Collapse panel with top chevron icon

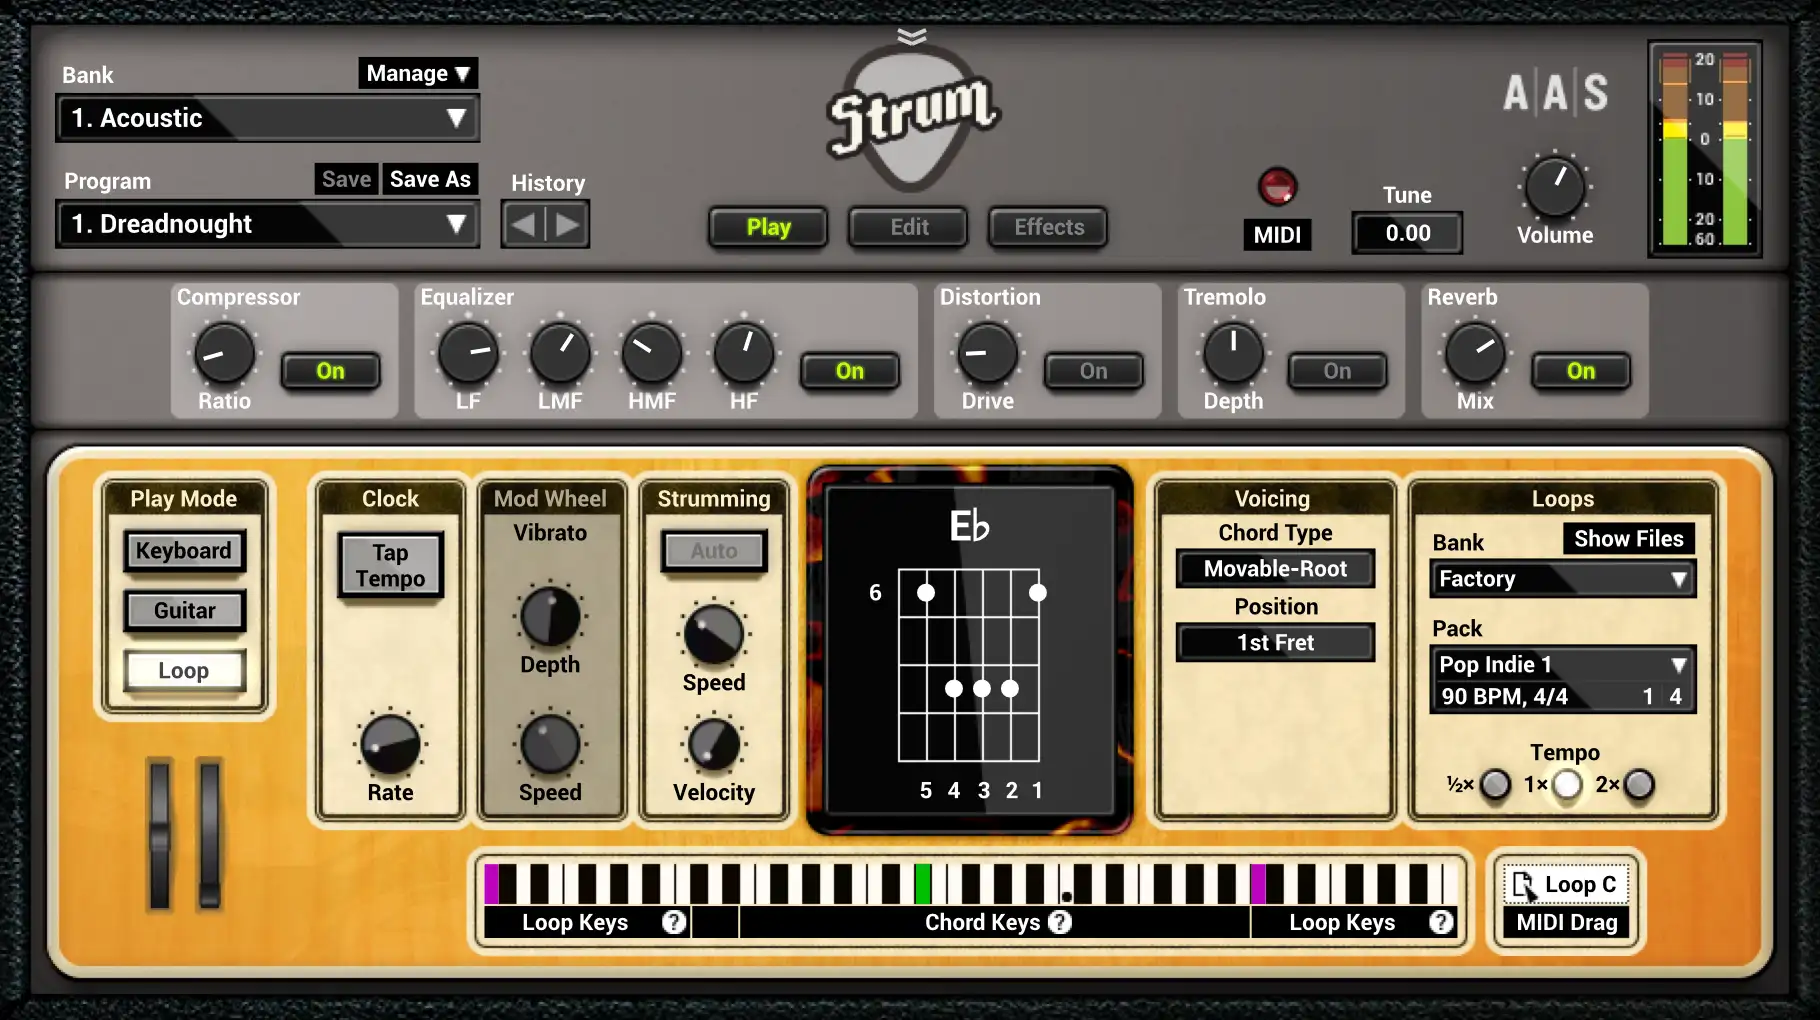pos(911,37)
